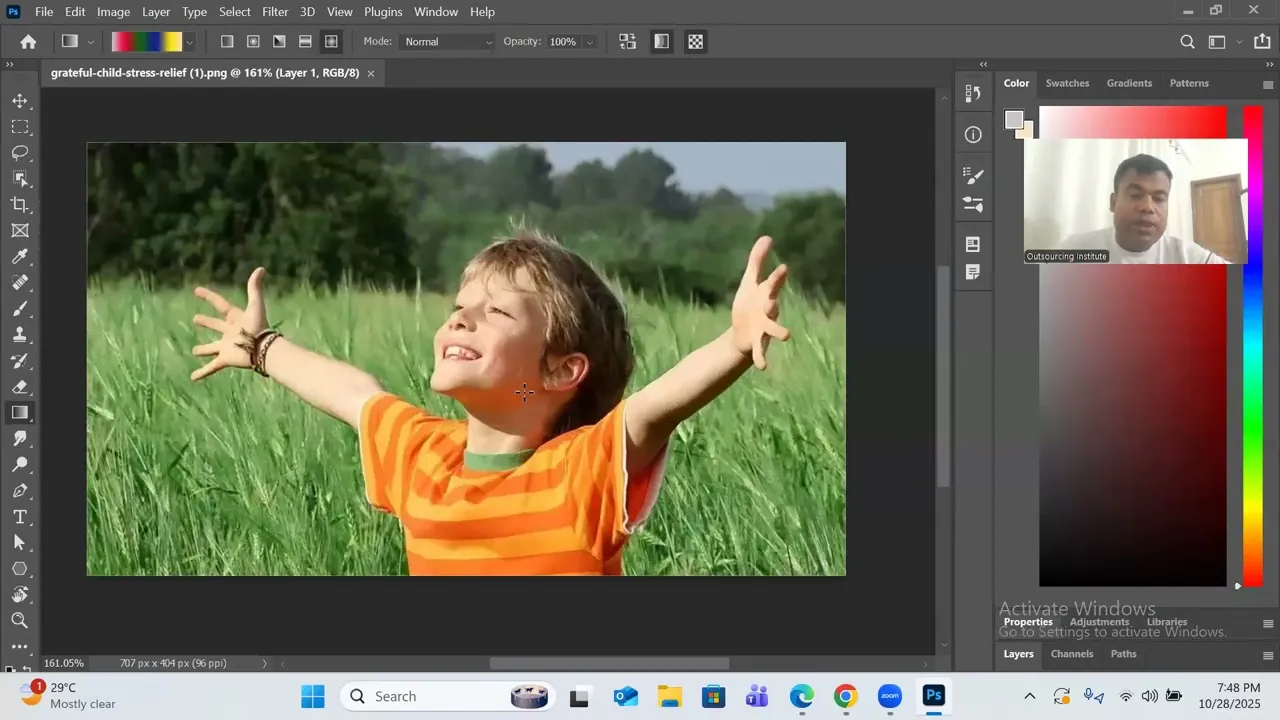Select the Move tool

(x=20, y=101)
